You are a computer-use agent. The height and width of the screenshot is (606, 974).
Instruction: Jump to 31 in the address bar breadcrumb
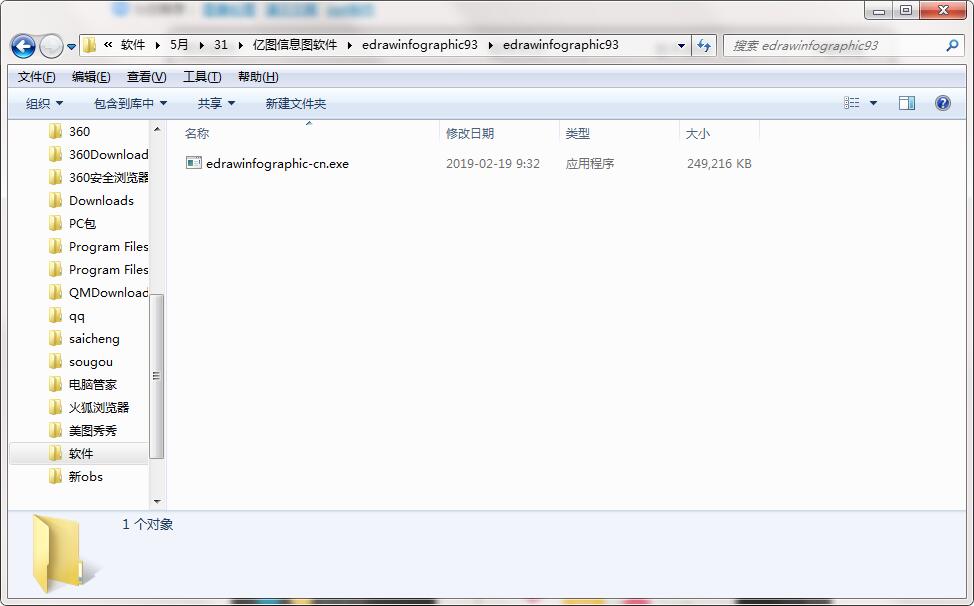pyautogui.click(x=221, y=45)
